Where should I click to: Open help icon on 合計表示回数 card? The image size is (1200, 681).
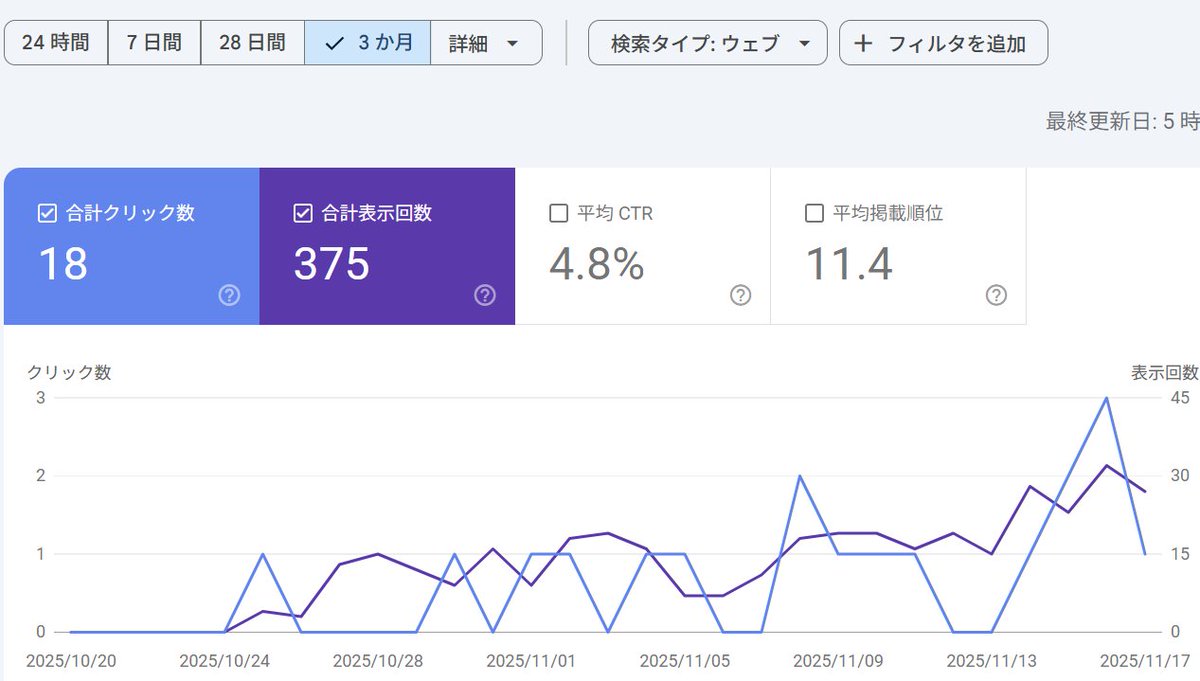[485, 295]
